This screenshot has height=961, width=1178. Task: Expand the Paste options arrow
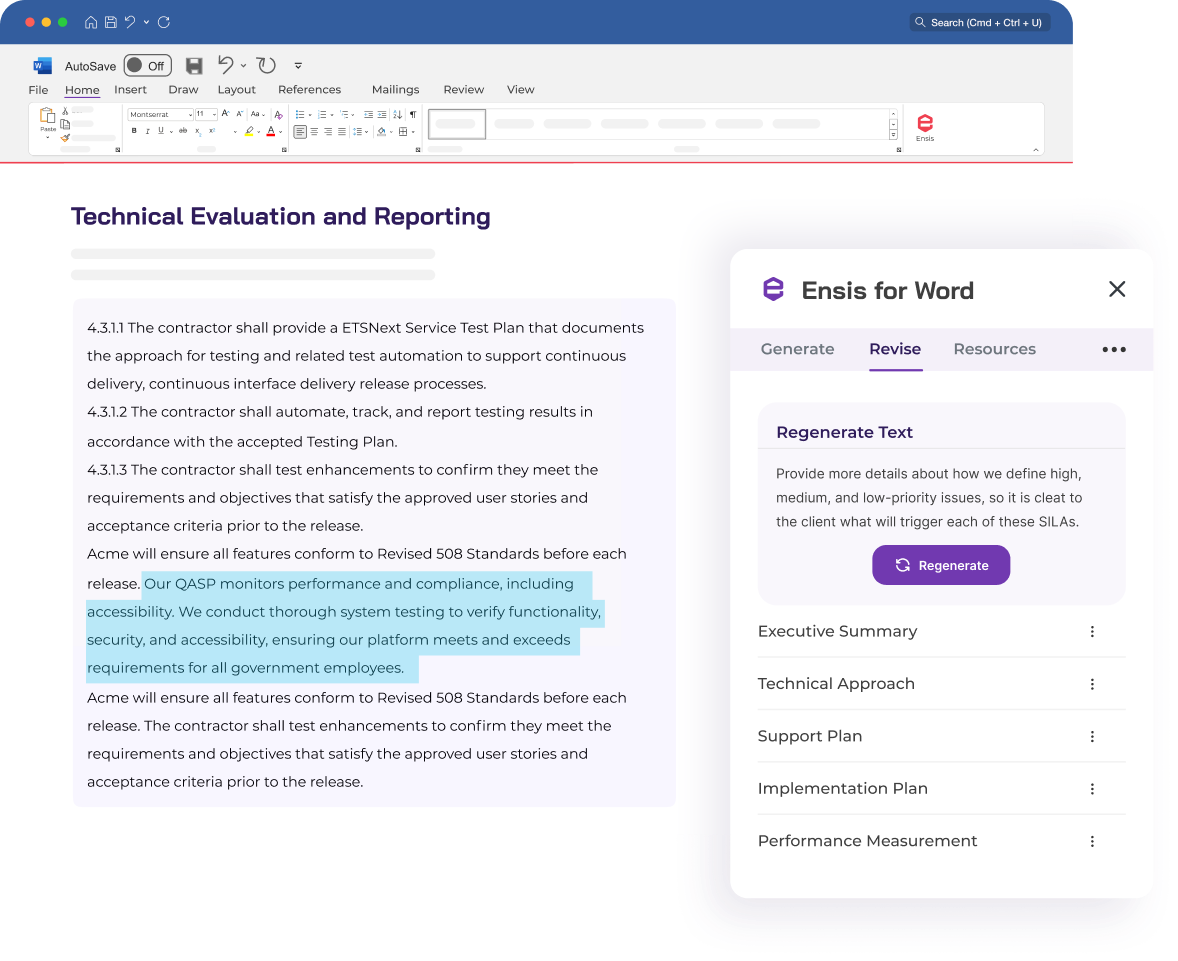tap(47, 138)
